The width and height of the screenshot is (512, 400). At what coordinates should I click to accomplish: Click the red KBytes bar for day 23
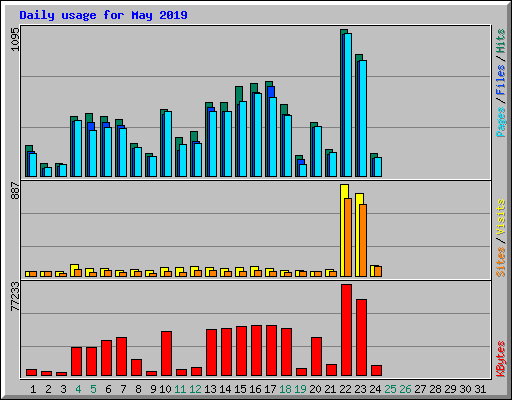(361, 338)
